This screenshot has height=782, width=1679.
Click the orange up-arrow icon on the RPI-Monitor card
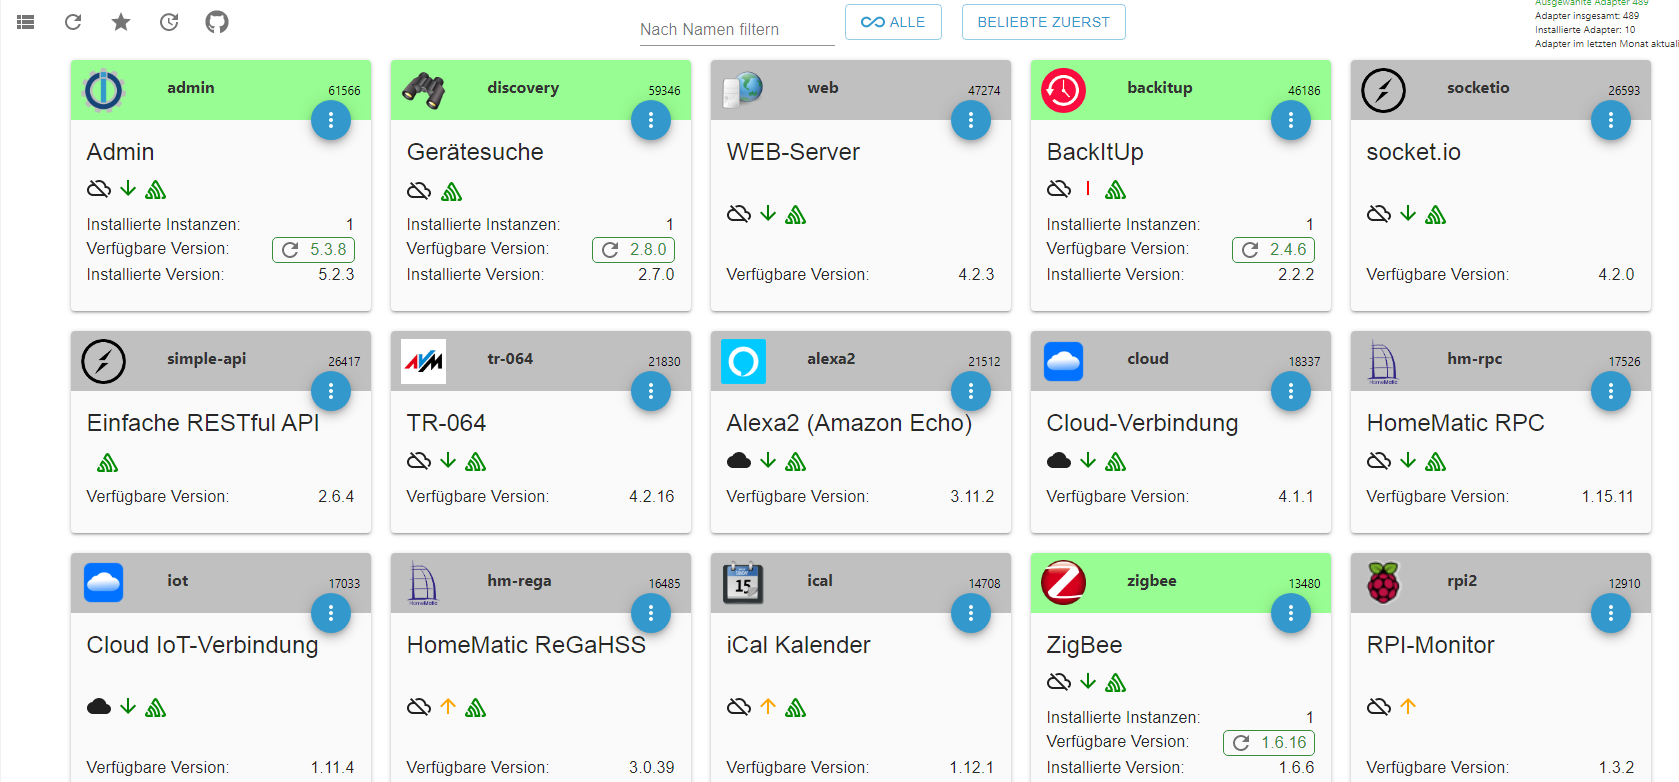[1408, 707]
